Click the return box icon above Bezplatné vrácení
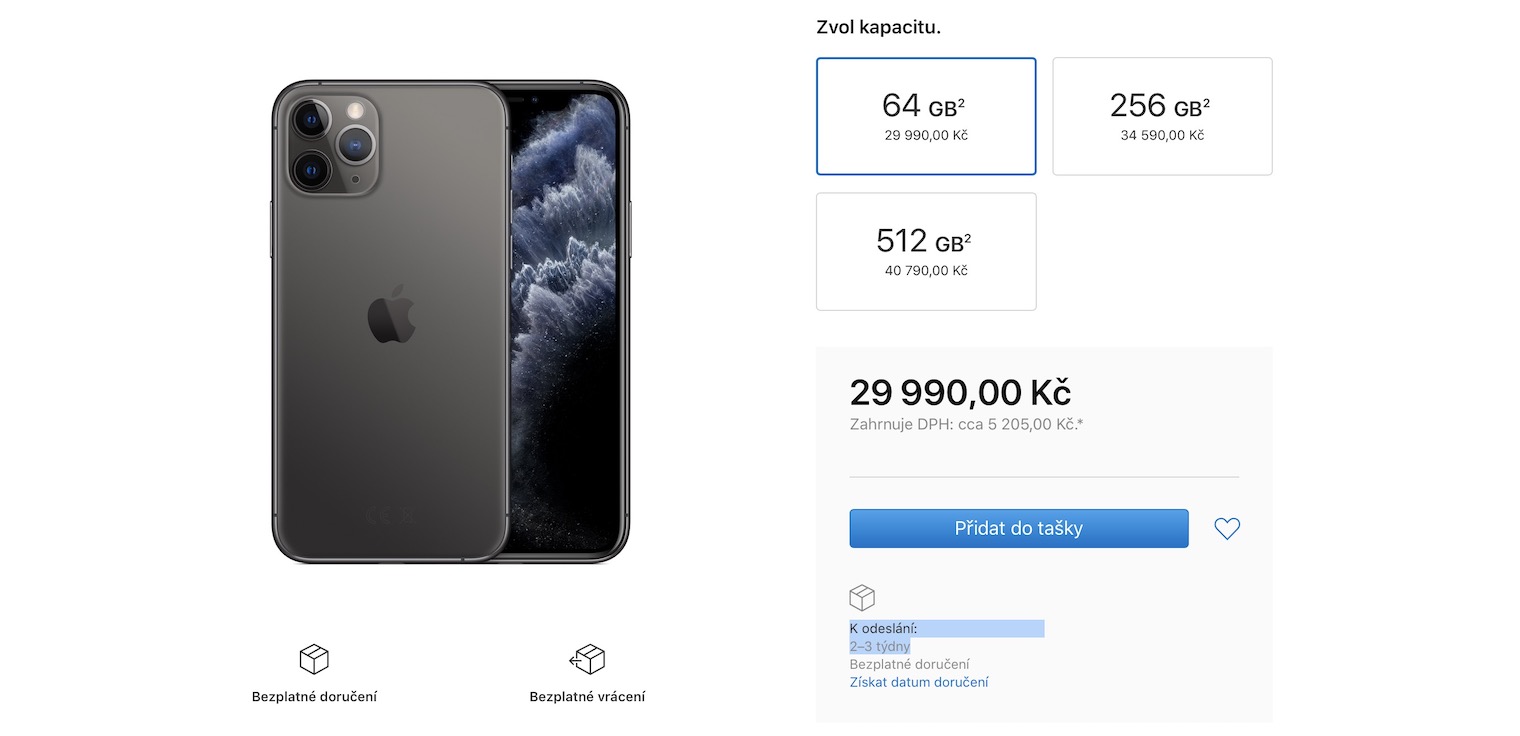This screenshot has height=736, width=1520. 587,659
